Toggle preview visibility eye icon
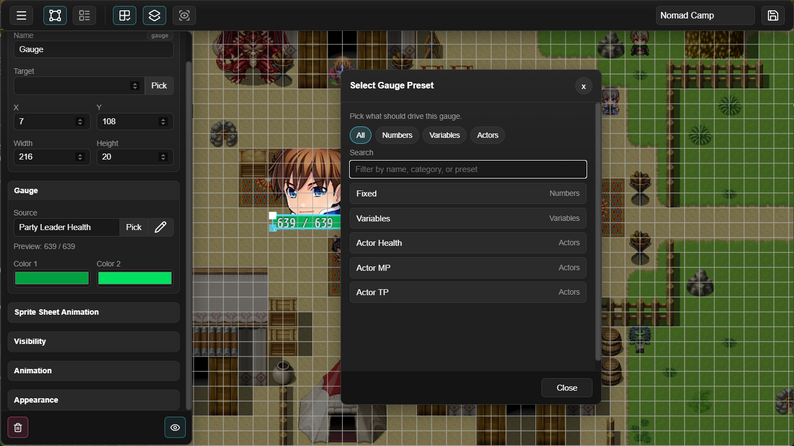This screenshot has width=794, height=446. pyautogui.click(x=175, y=428)
